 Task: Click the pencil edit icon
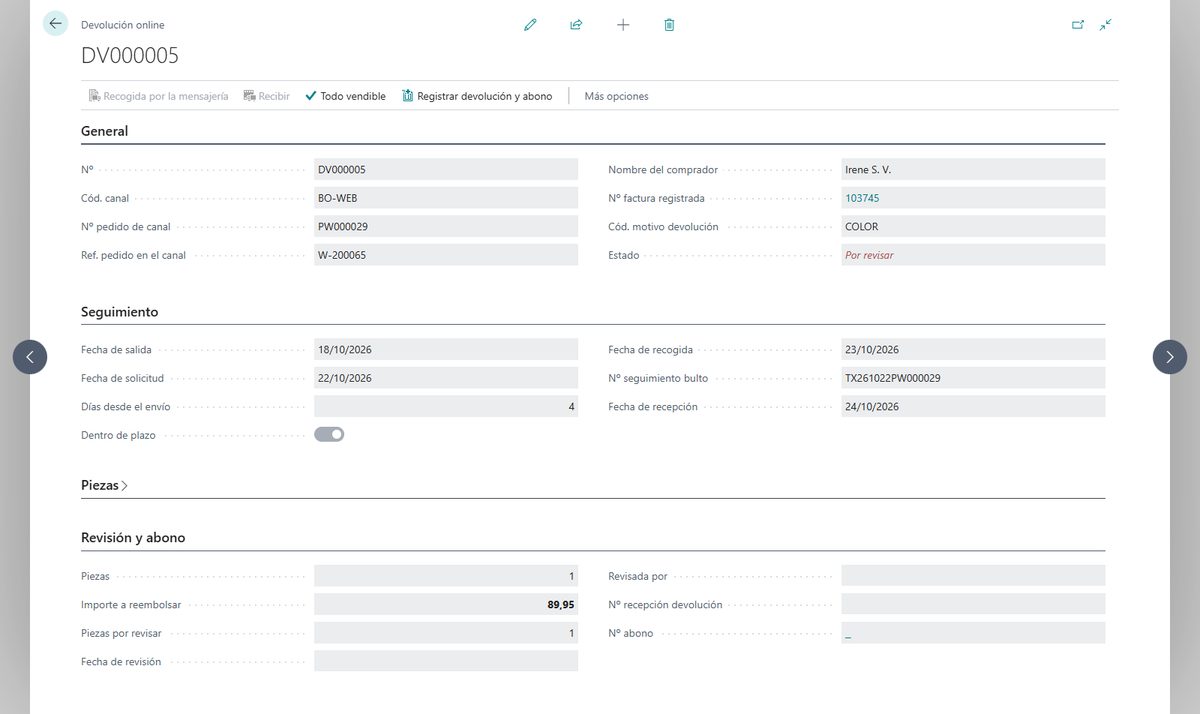tap(530, 24)
